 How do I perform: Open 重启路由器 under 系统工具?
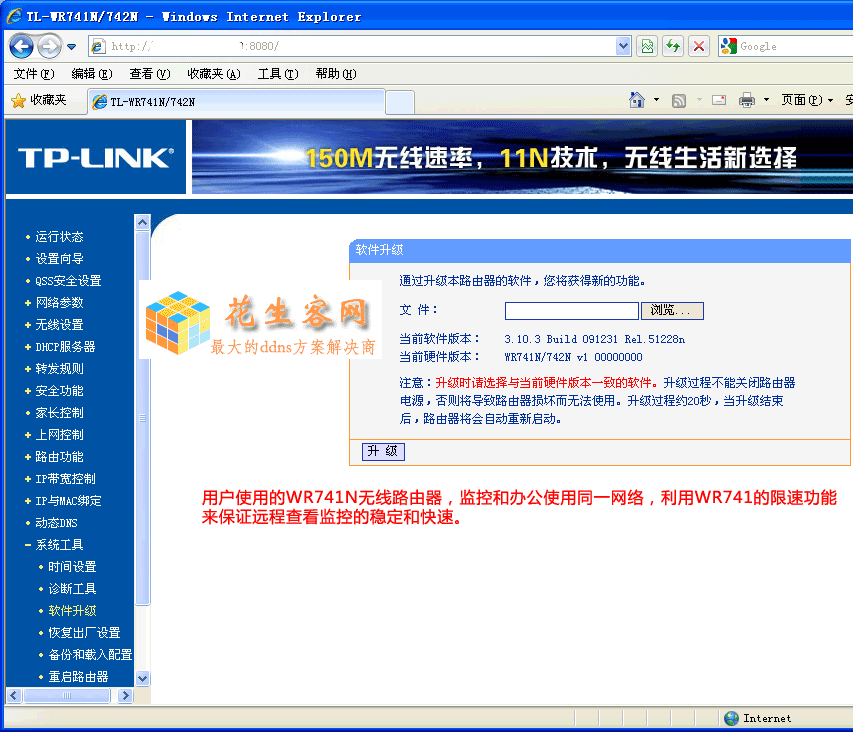pos(78,677)
